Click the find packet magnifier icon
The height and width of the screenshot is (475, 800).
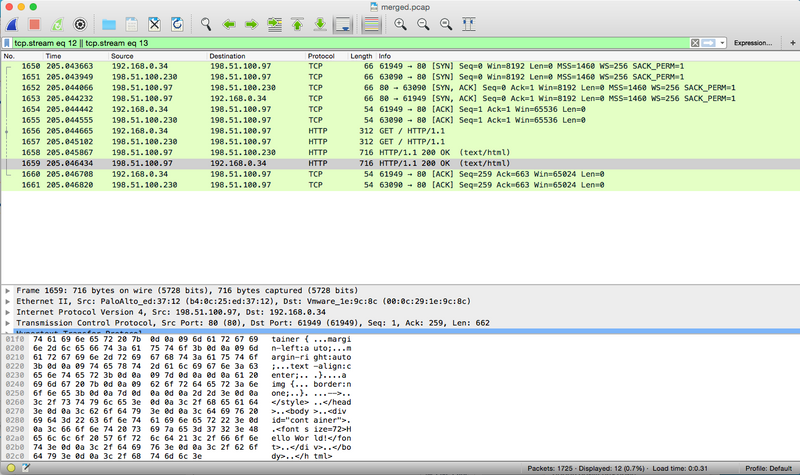click(x=205, y=23)
